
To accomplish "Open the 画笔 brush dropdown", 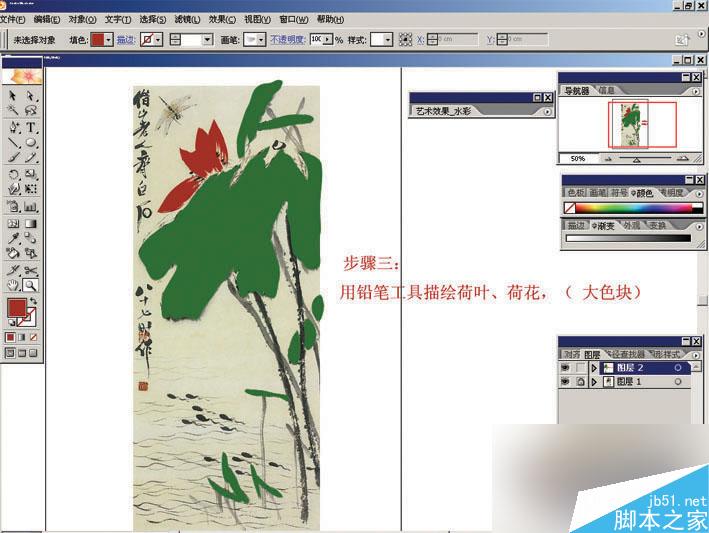I will (261, 40).
